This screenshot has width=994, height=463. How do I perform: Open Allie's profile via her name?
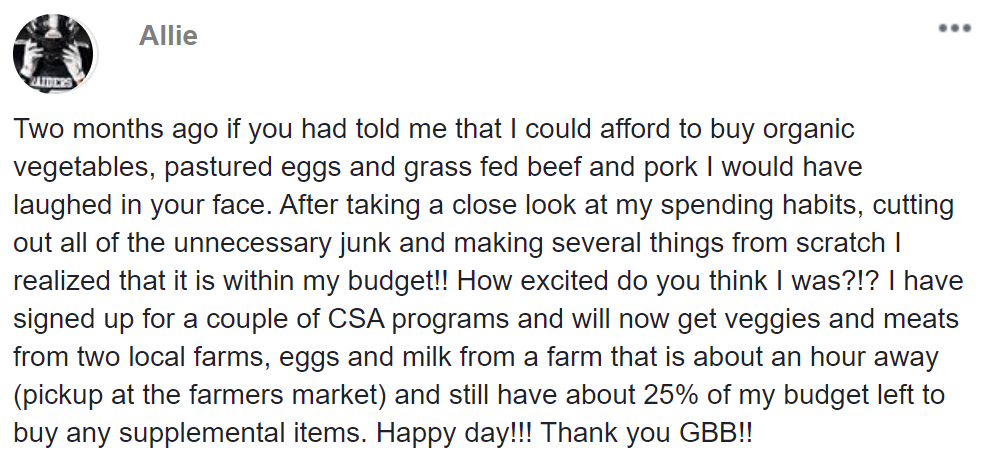click(168, 37)
